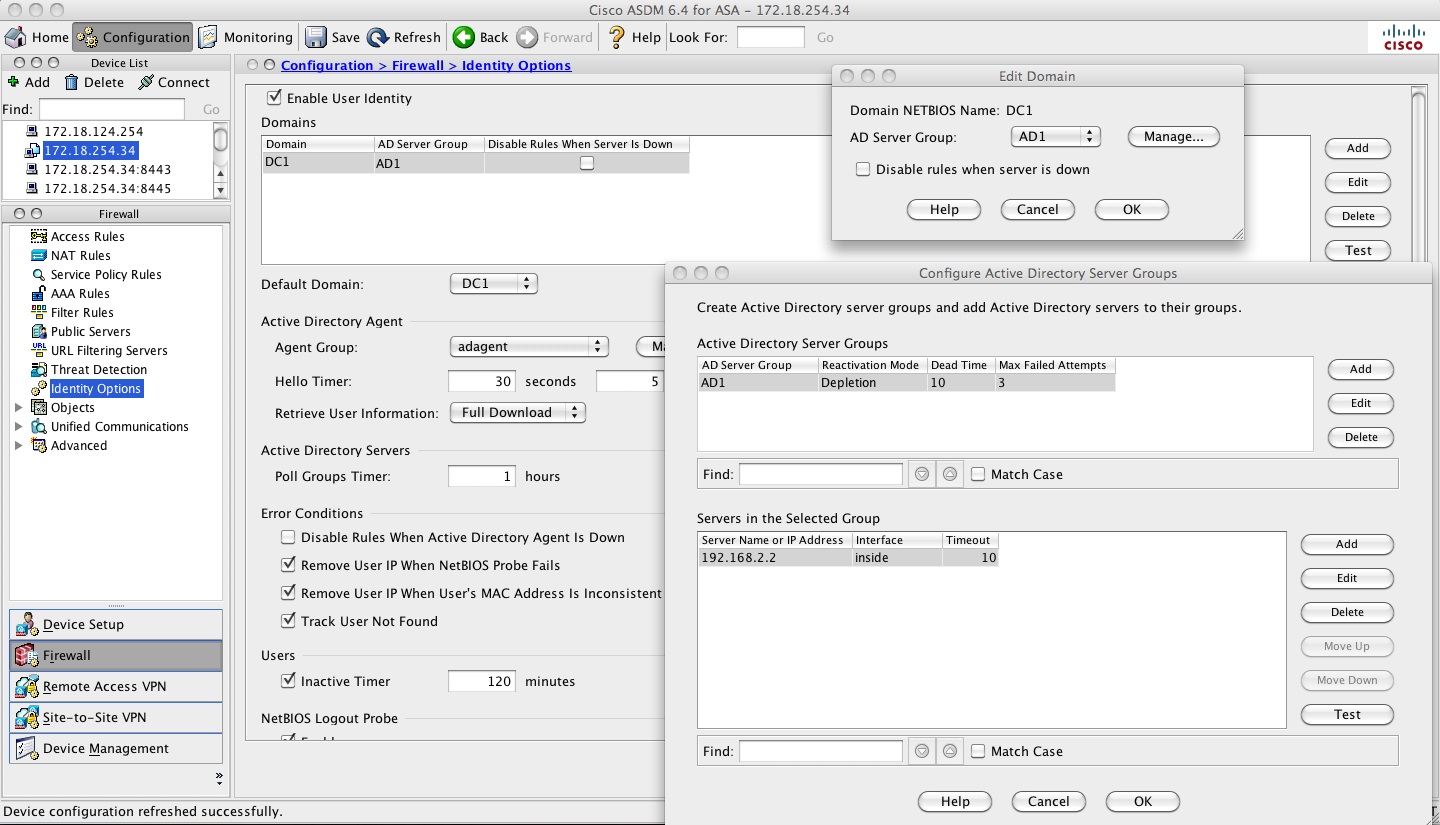
Task: Find previous in server groups list
Action: pyautogui.click(x=950, y=475)
